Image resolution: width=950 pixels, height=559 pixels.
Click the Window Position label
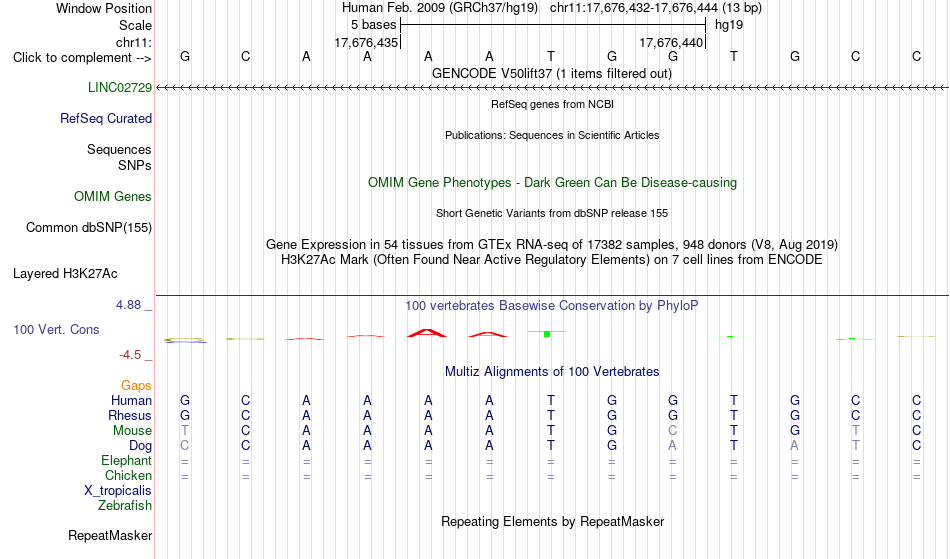click(104, 9)
